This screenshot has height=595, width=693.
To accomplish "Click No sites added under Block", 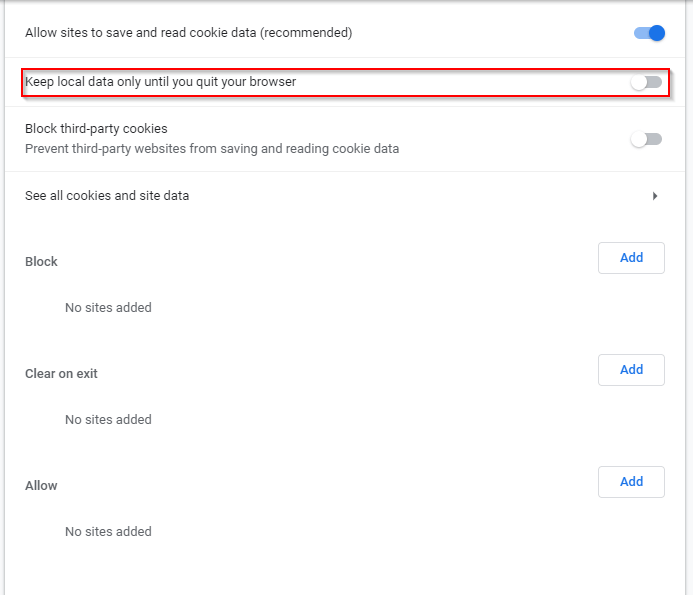I will [108, 308].
